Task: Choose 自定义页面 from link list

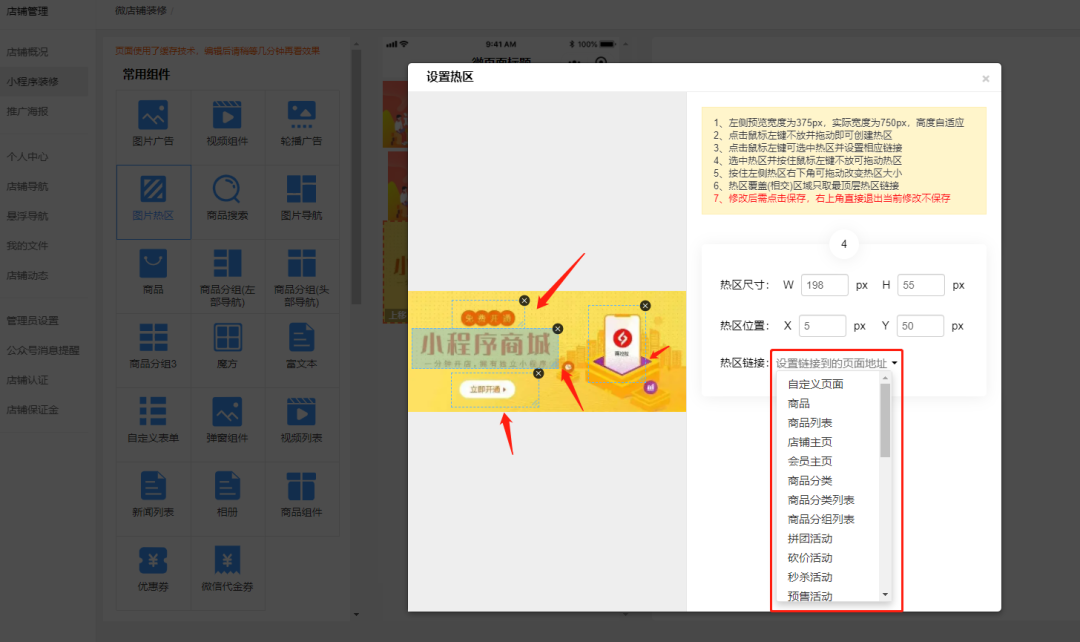Action: [816, 384]
